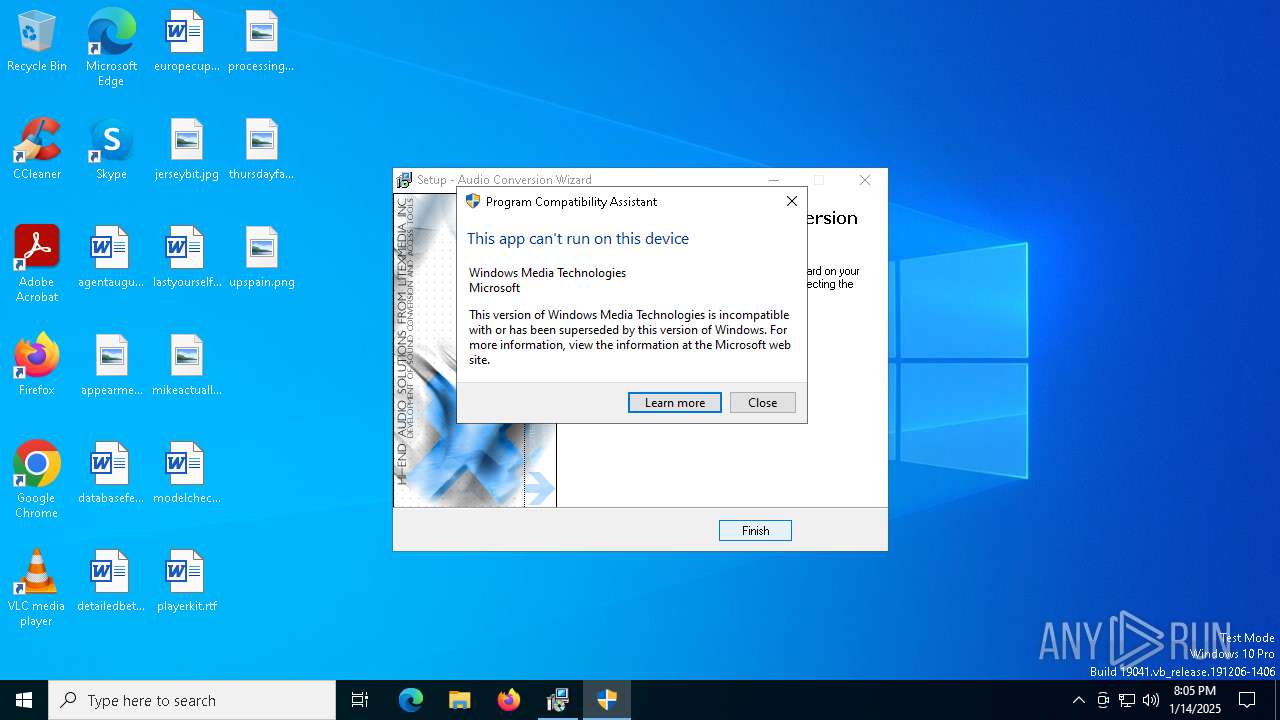Select the processing image file icon
Image resolution: width=1280 pixels, height=720 pixels.
tap(261, 41)
